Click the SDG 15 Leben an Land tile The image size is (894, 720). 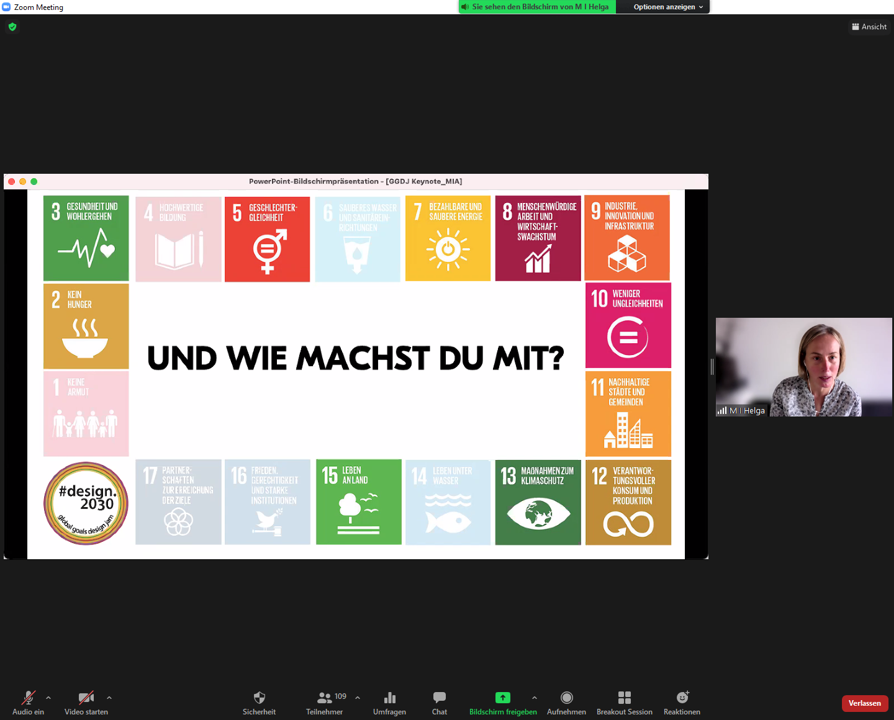pos(359,502)
